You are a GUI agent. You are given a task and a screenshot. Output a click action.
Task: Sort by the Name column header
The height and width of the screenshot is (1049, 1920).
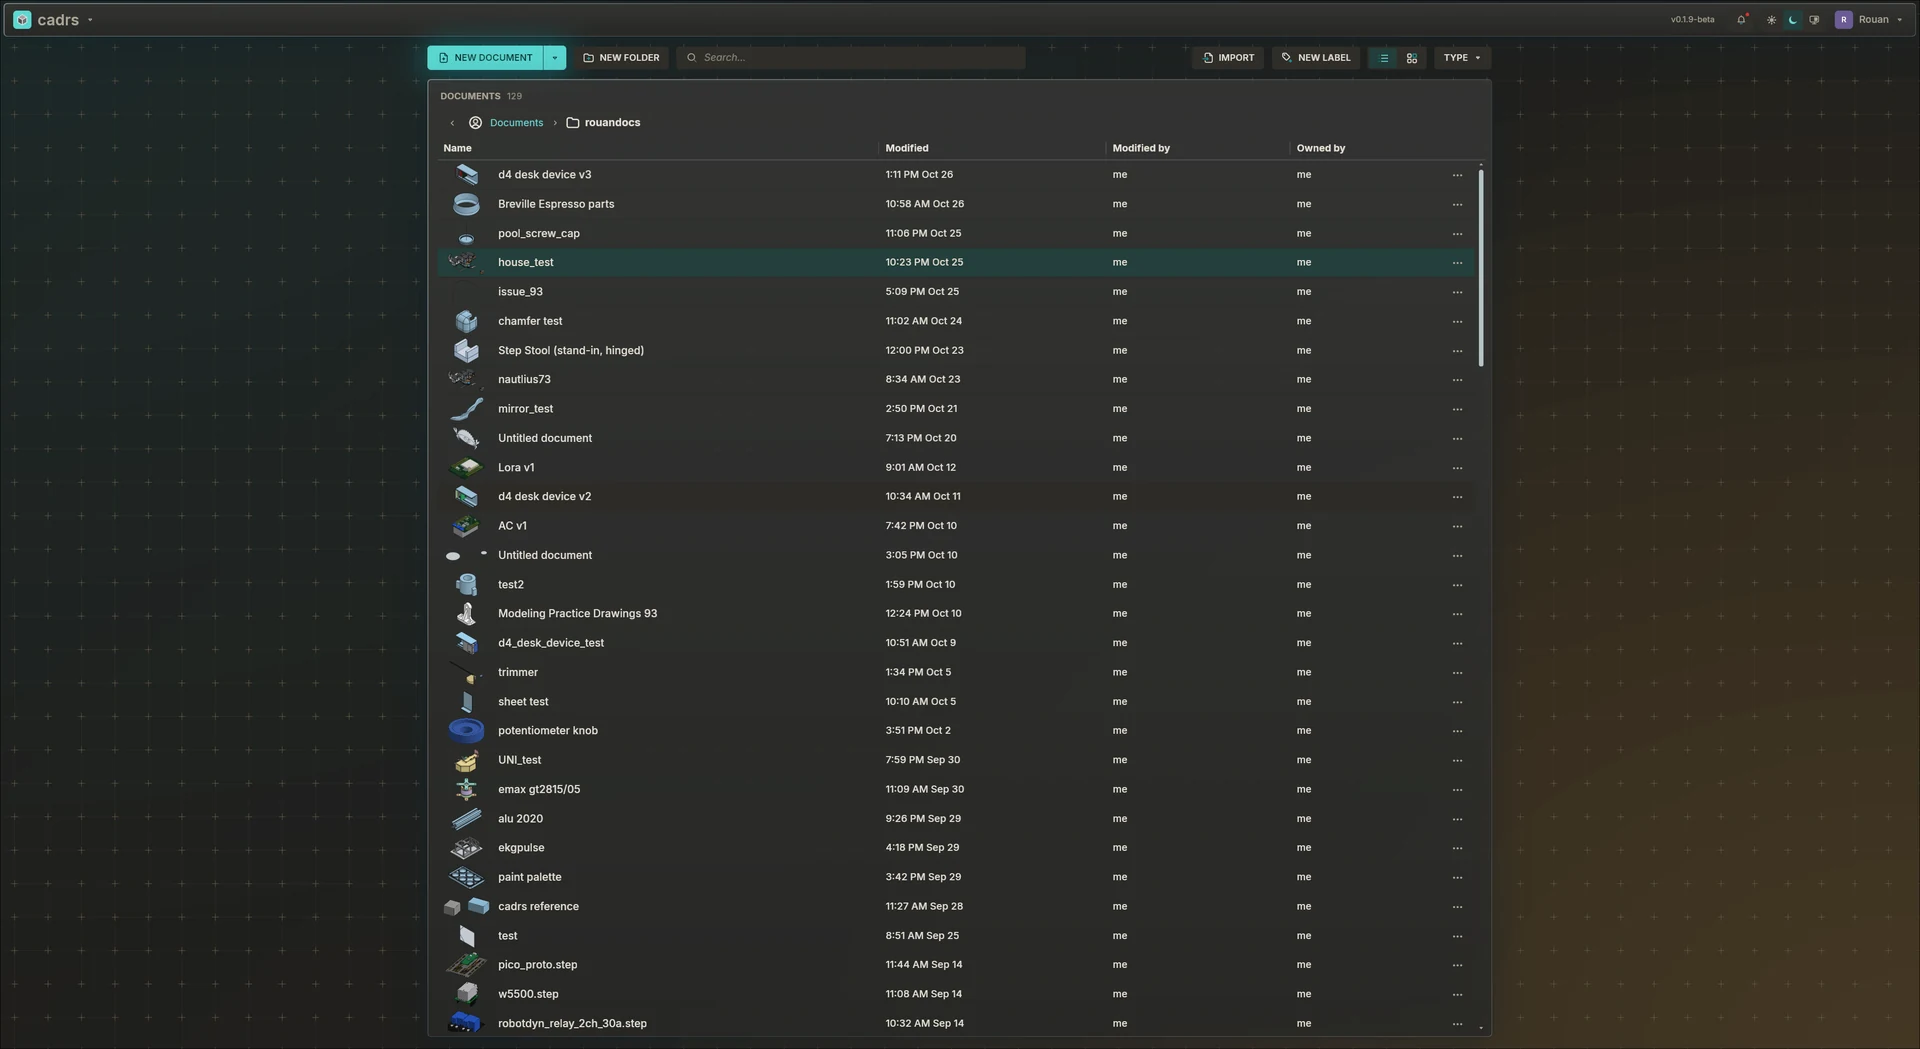[x=457, y=148]
